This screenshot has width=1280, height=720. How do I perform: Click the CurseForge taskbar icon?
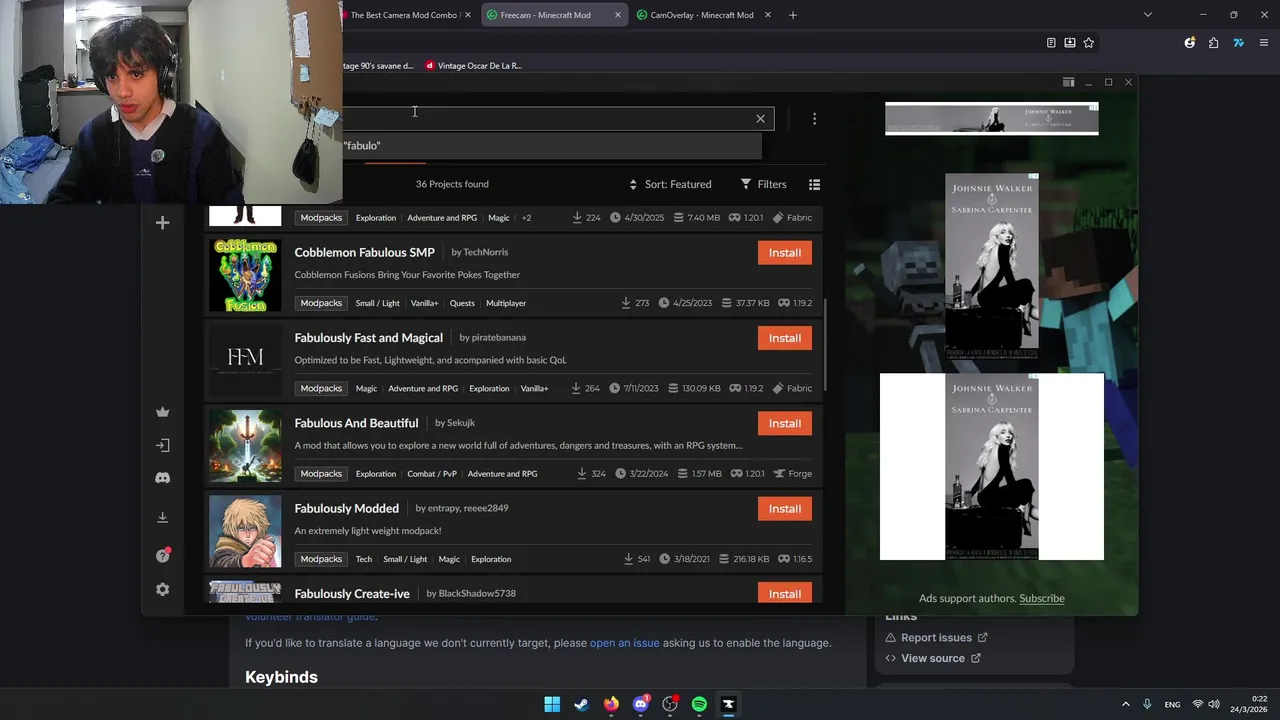tap(728, 704)
